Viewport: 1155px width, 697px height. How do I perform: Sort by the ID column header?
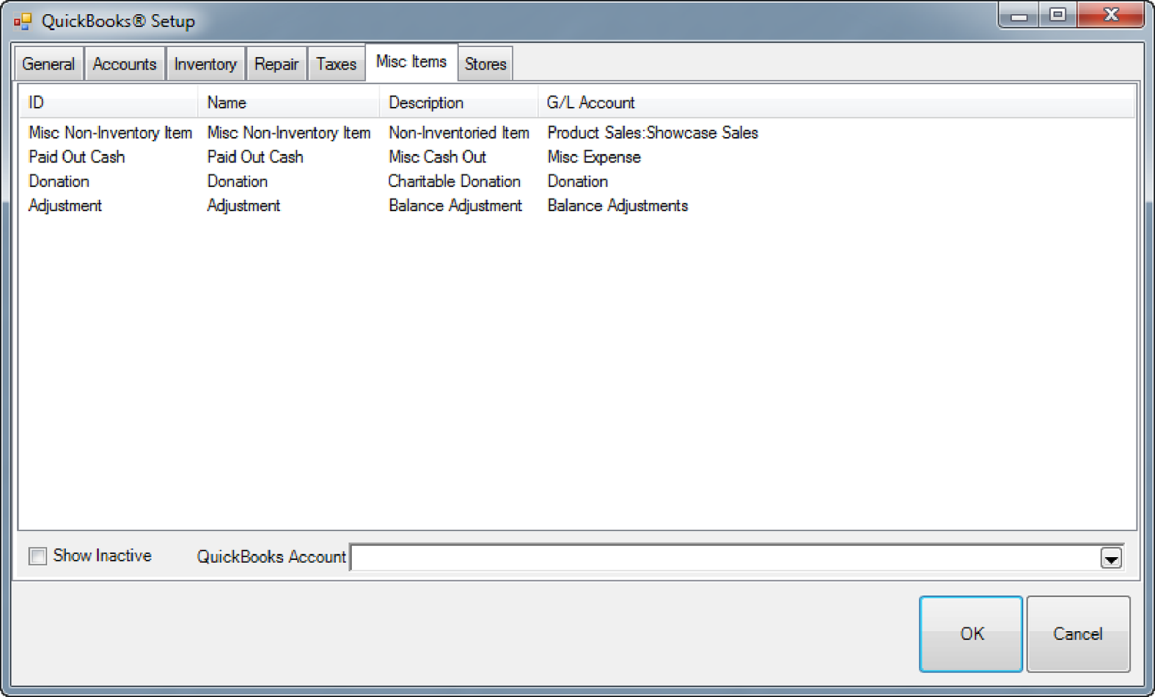point(107,102)
